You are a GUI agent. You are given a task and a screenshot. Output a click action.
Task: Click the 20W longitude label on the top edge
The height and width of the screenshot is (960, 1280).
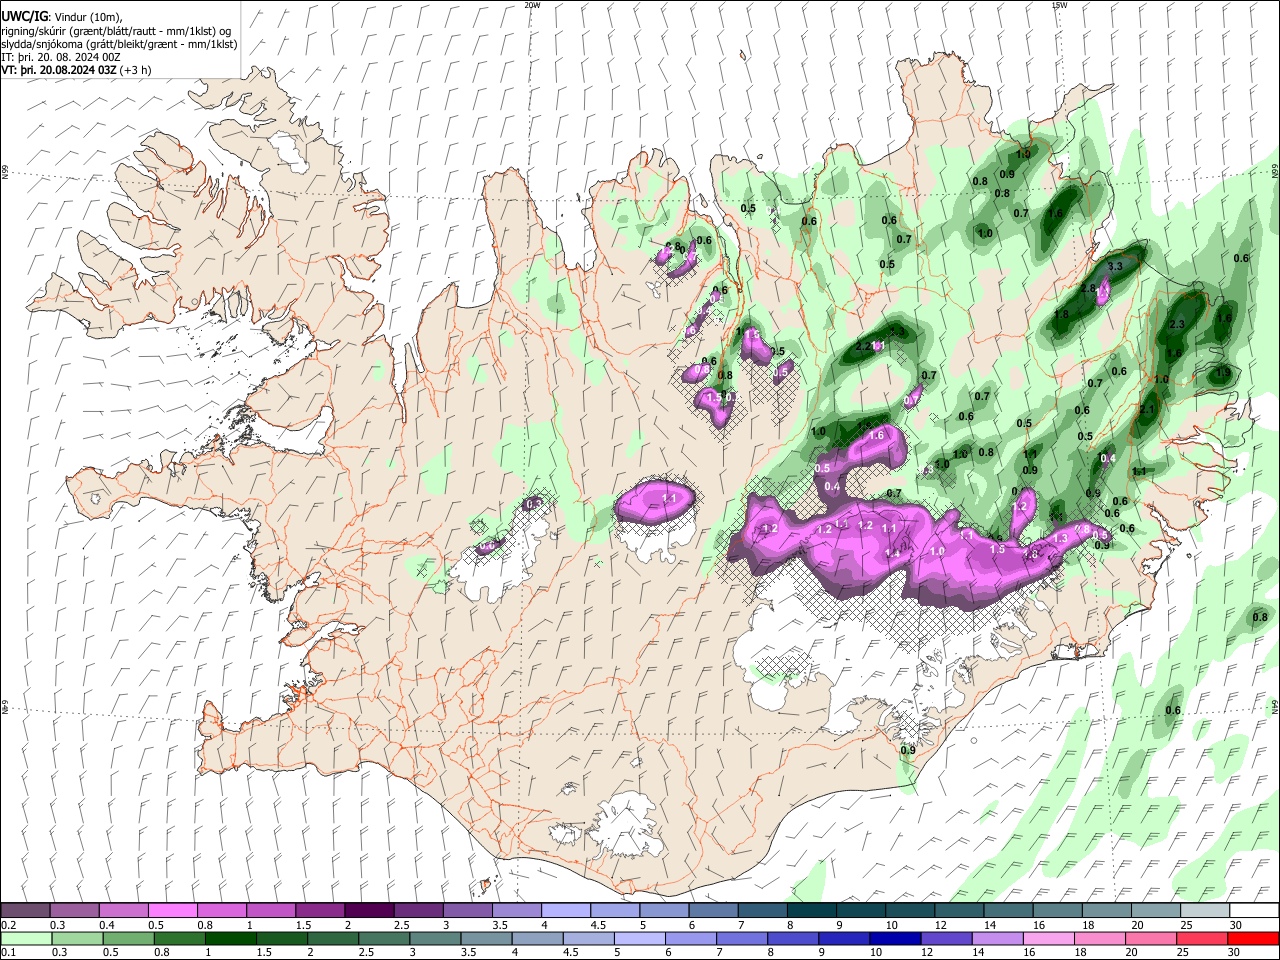[532, 5]
